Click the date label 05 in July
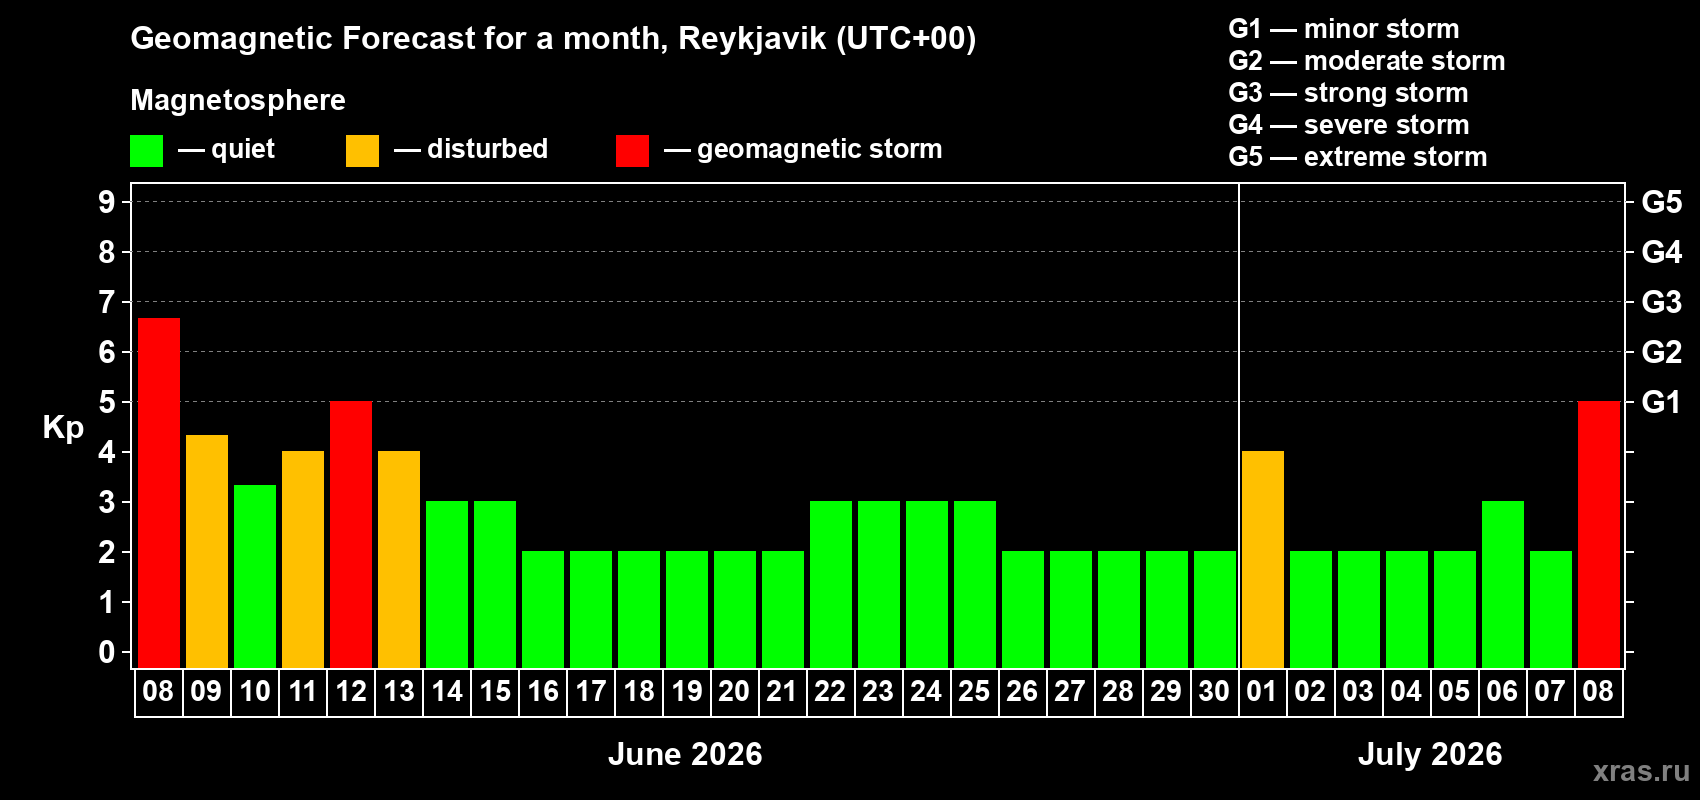1700x800 pixels. (x=1454, y=692)
